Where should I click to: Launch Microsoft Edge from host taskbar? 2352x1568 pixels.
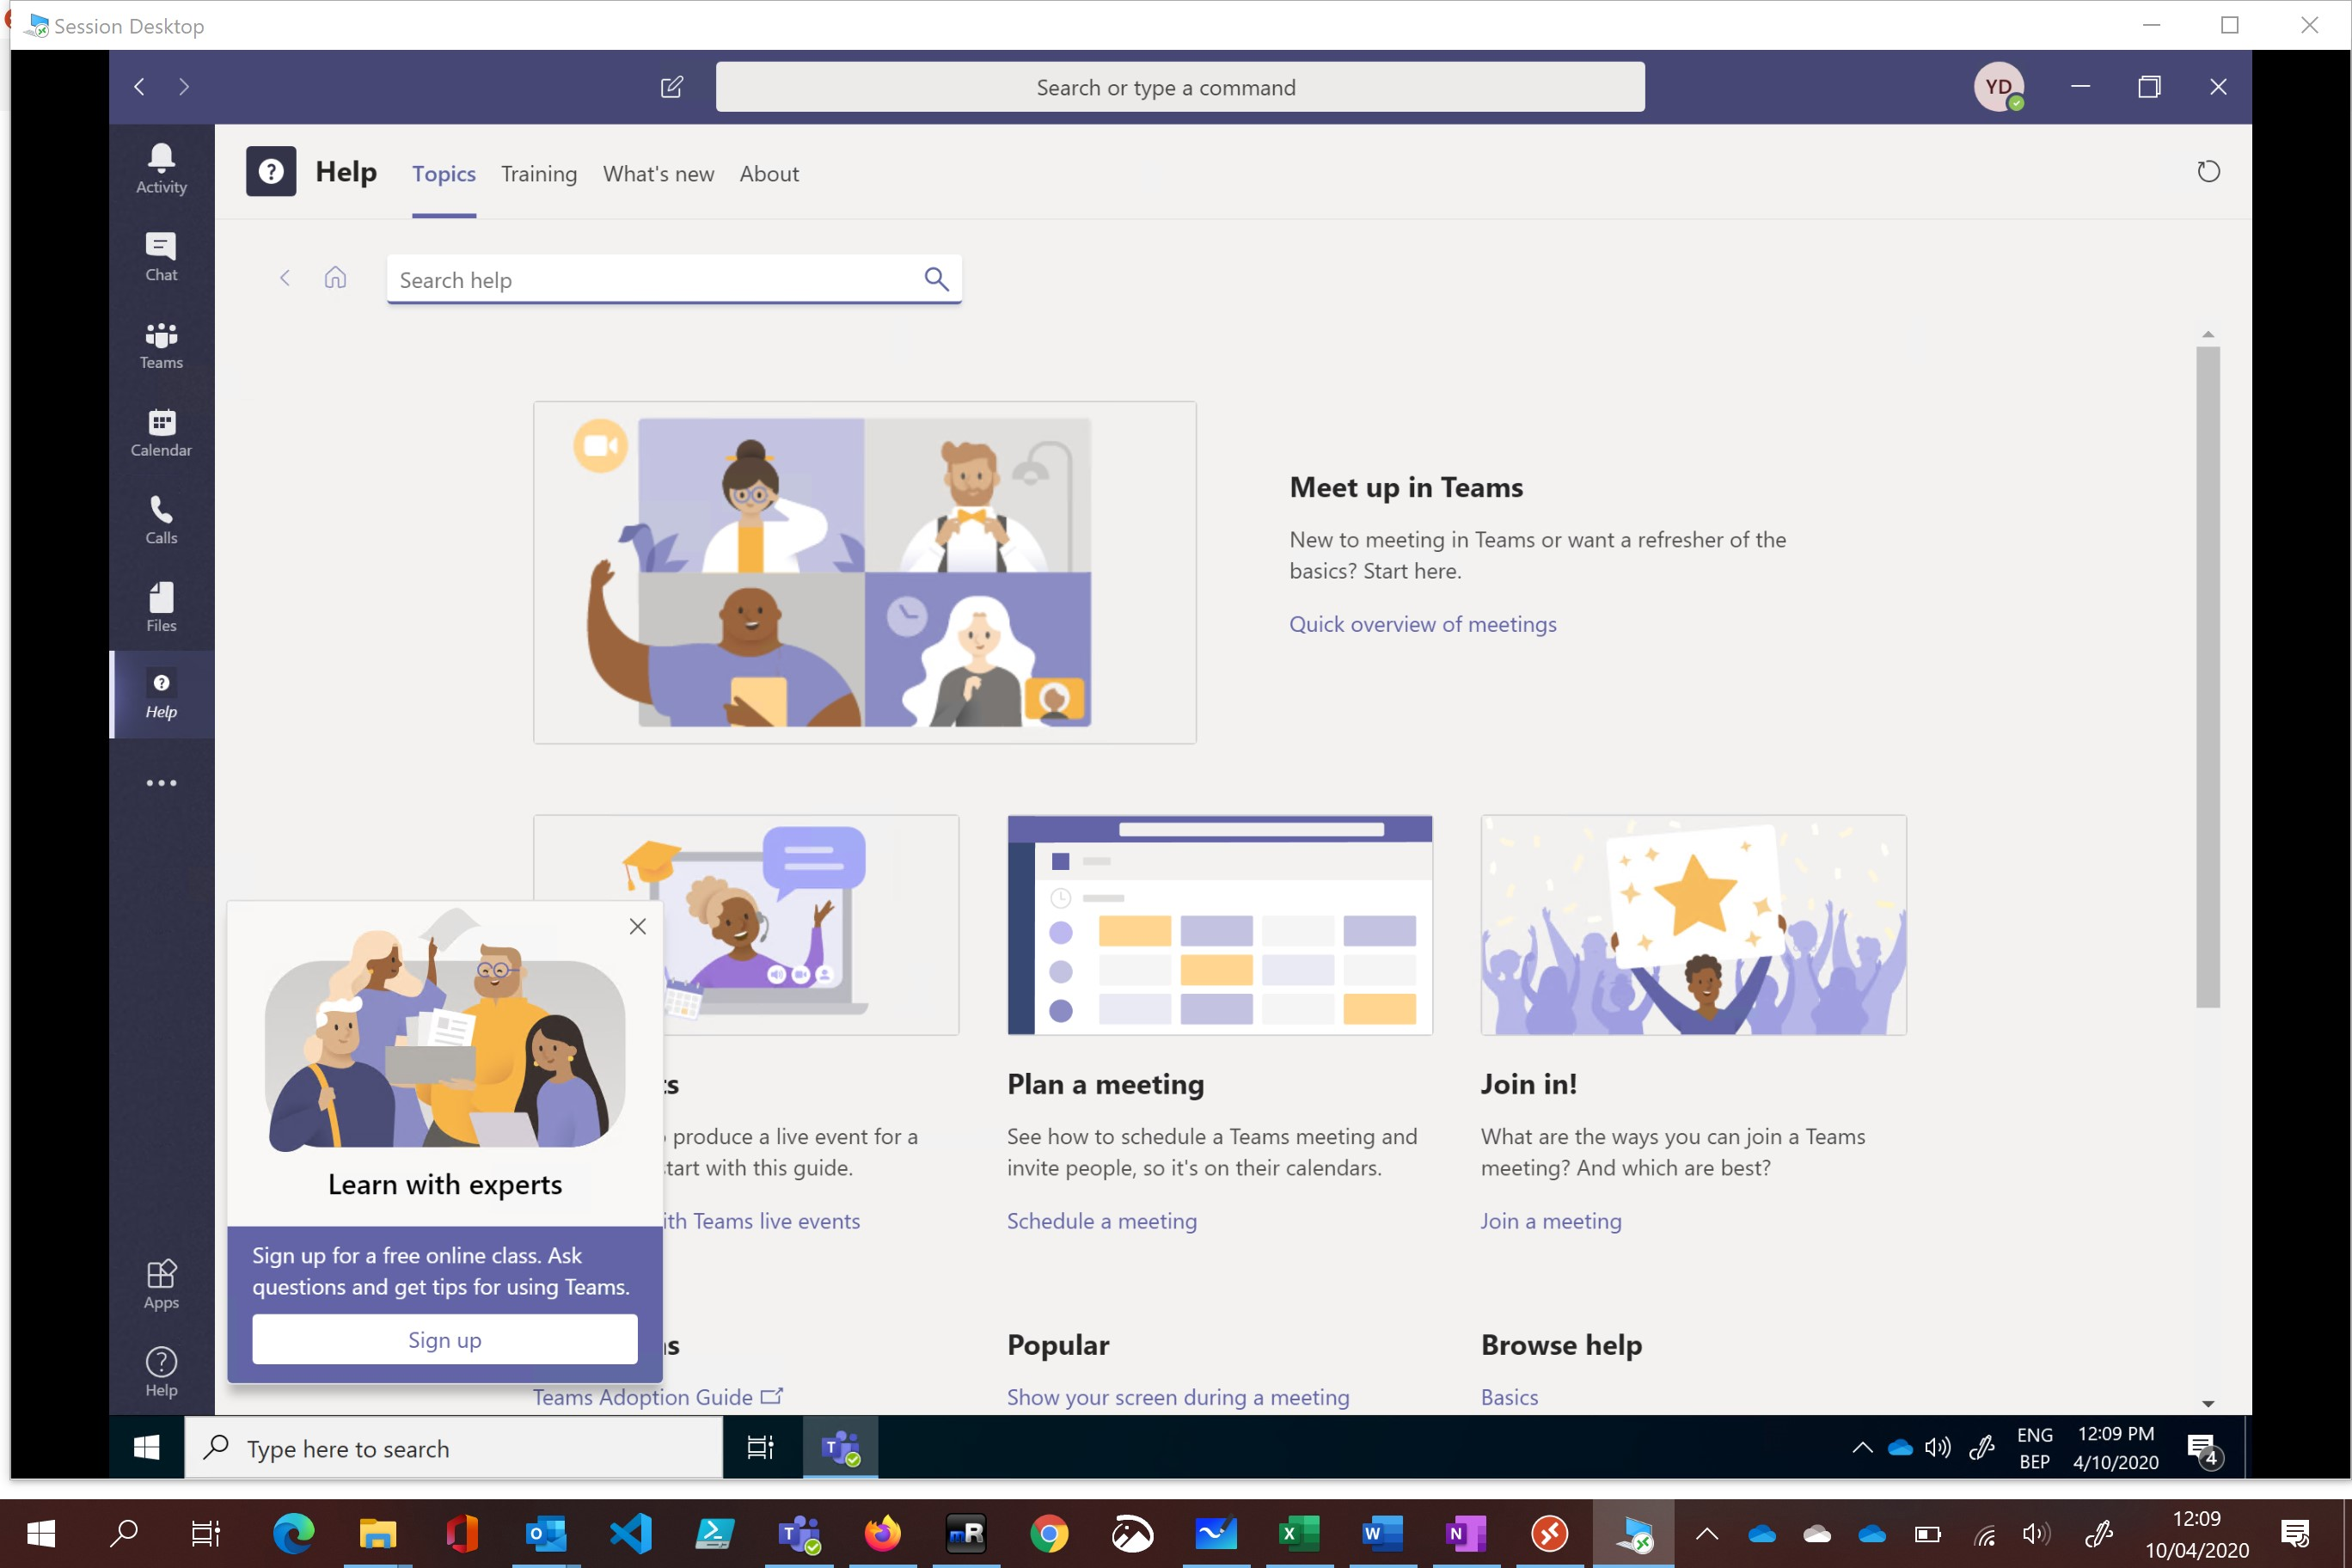point(294,1533)
